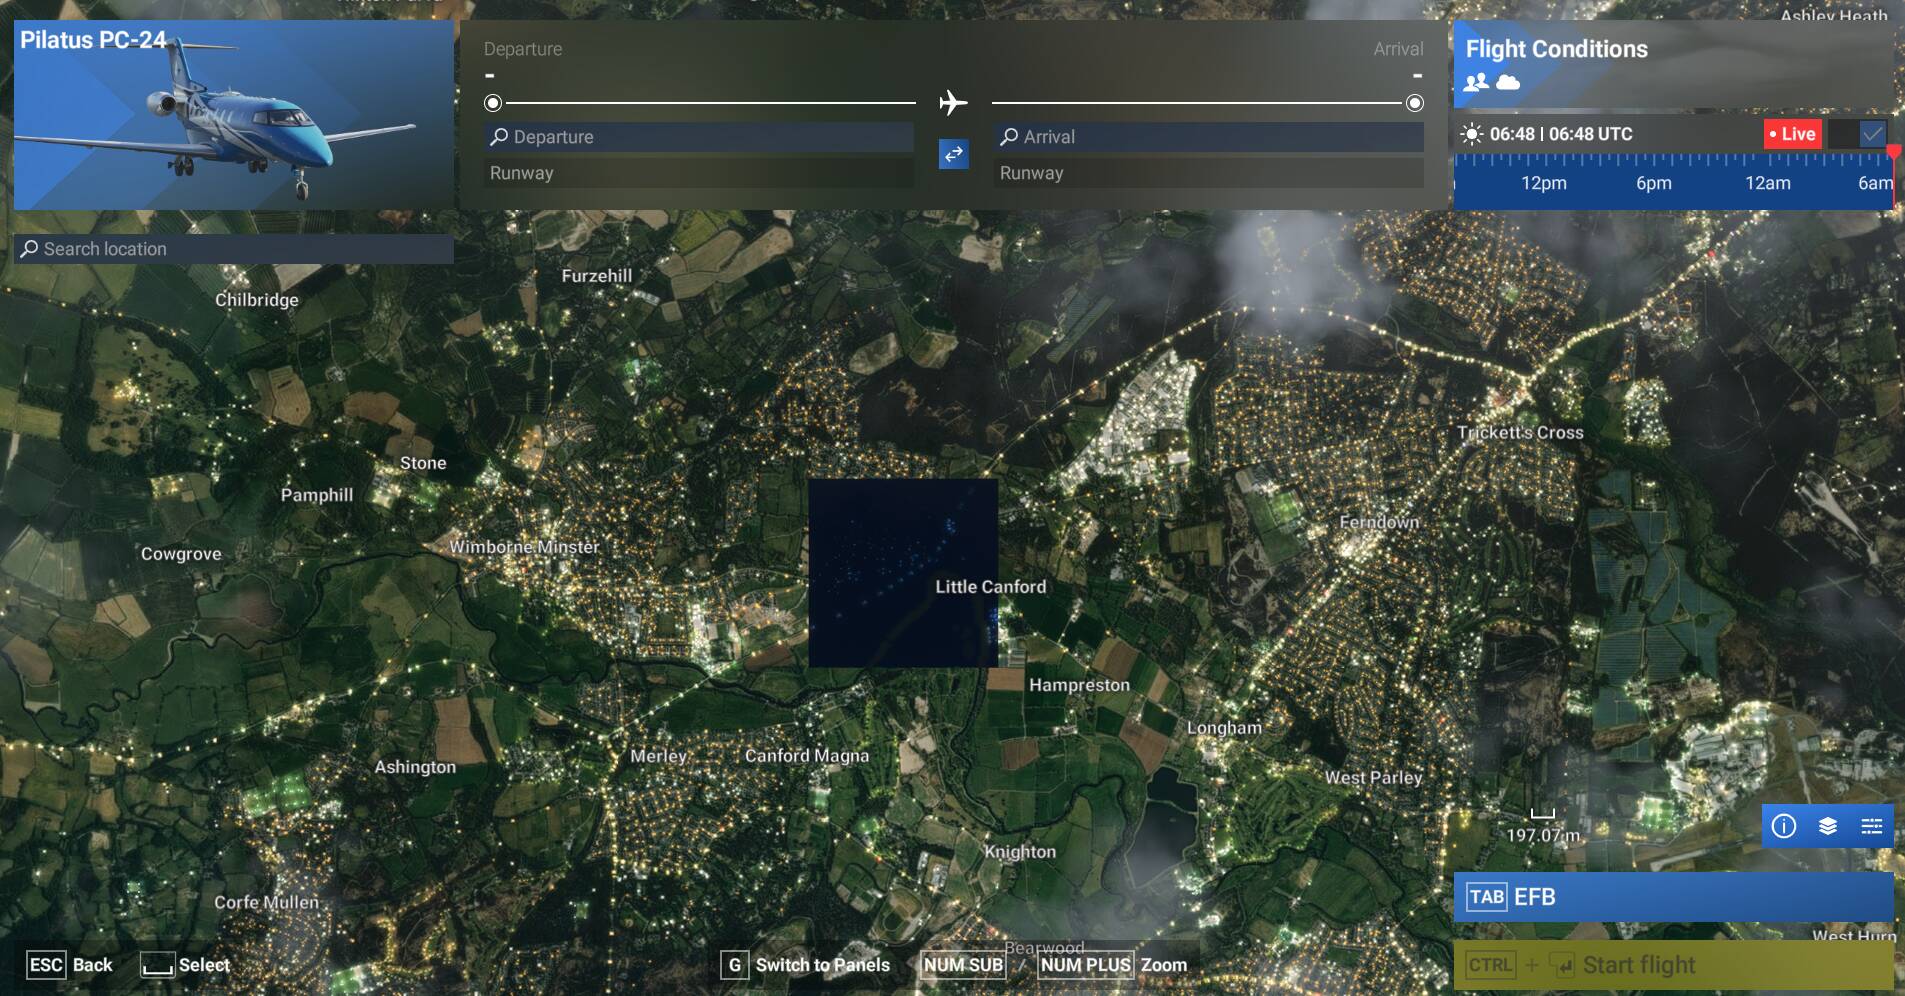Click 6pm on the time slider
This screenshot has height=996, width=1905.
1653,183
